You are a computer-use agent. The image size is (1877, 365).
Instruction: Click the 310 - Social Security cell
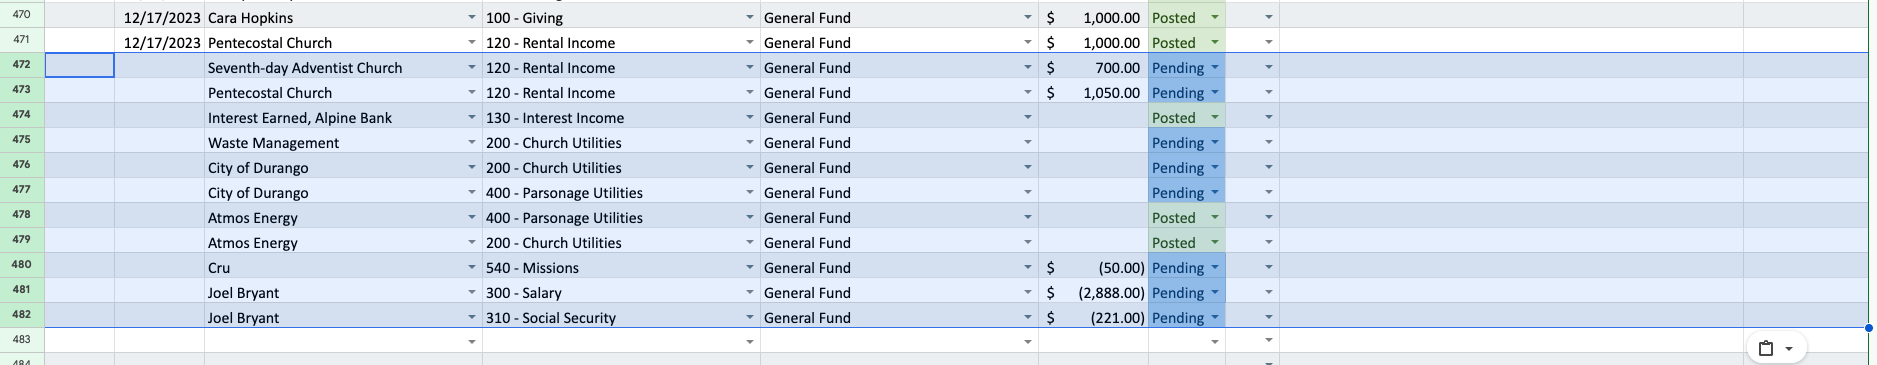(621, 317)
